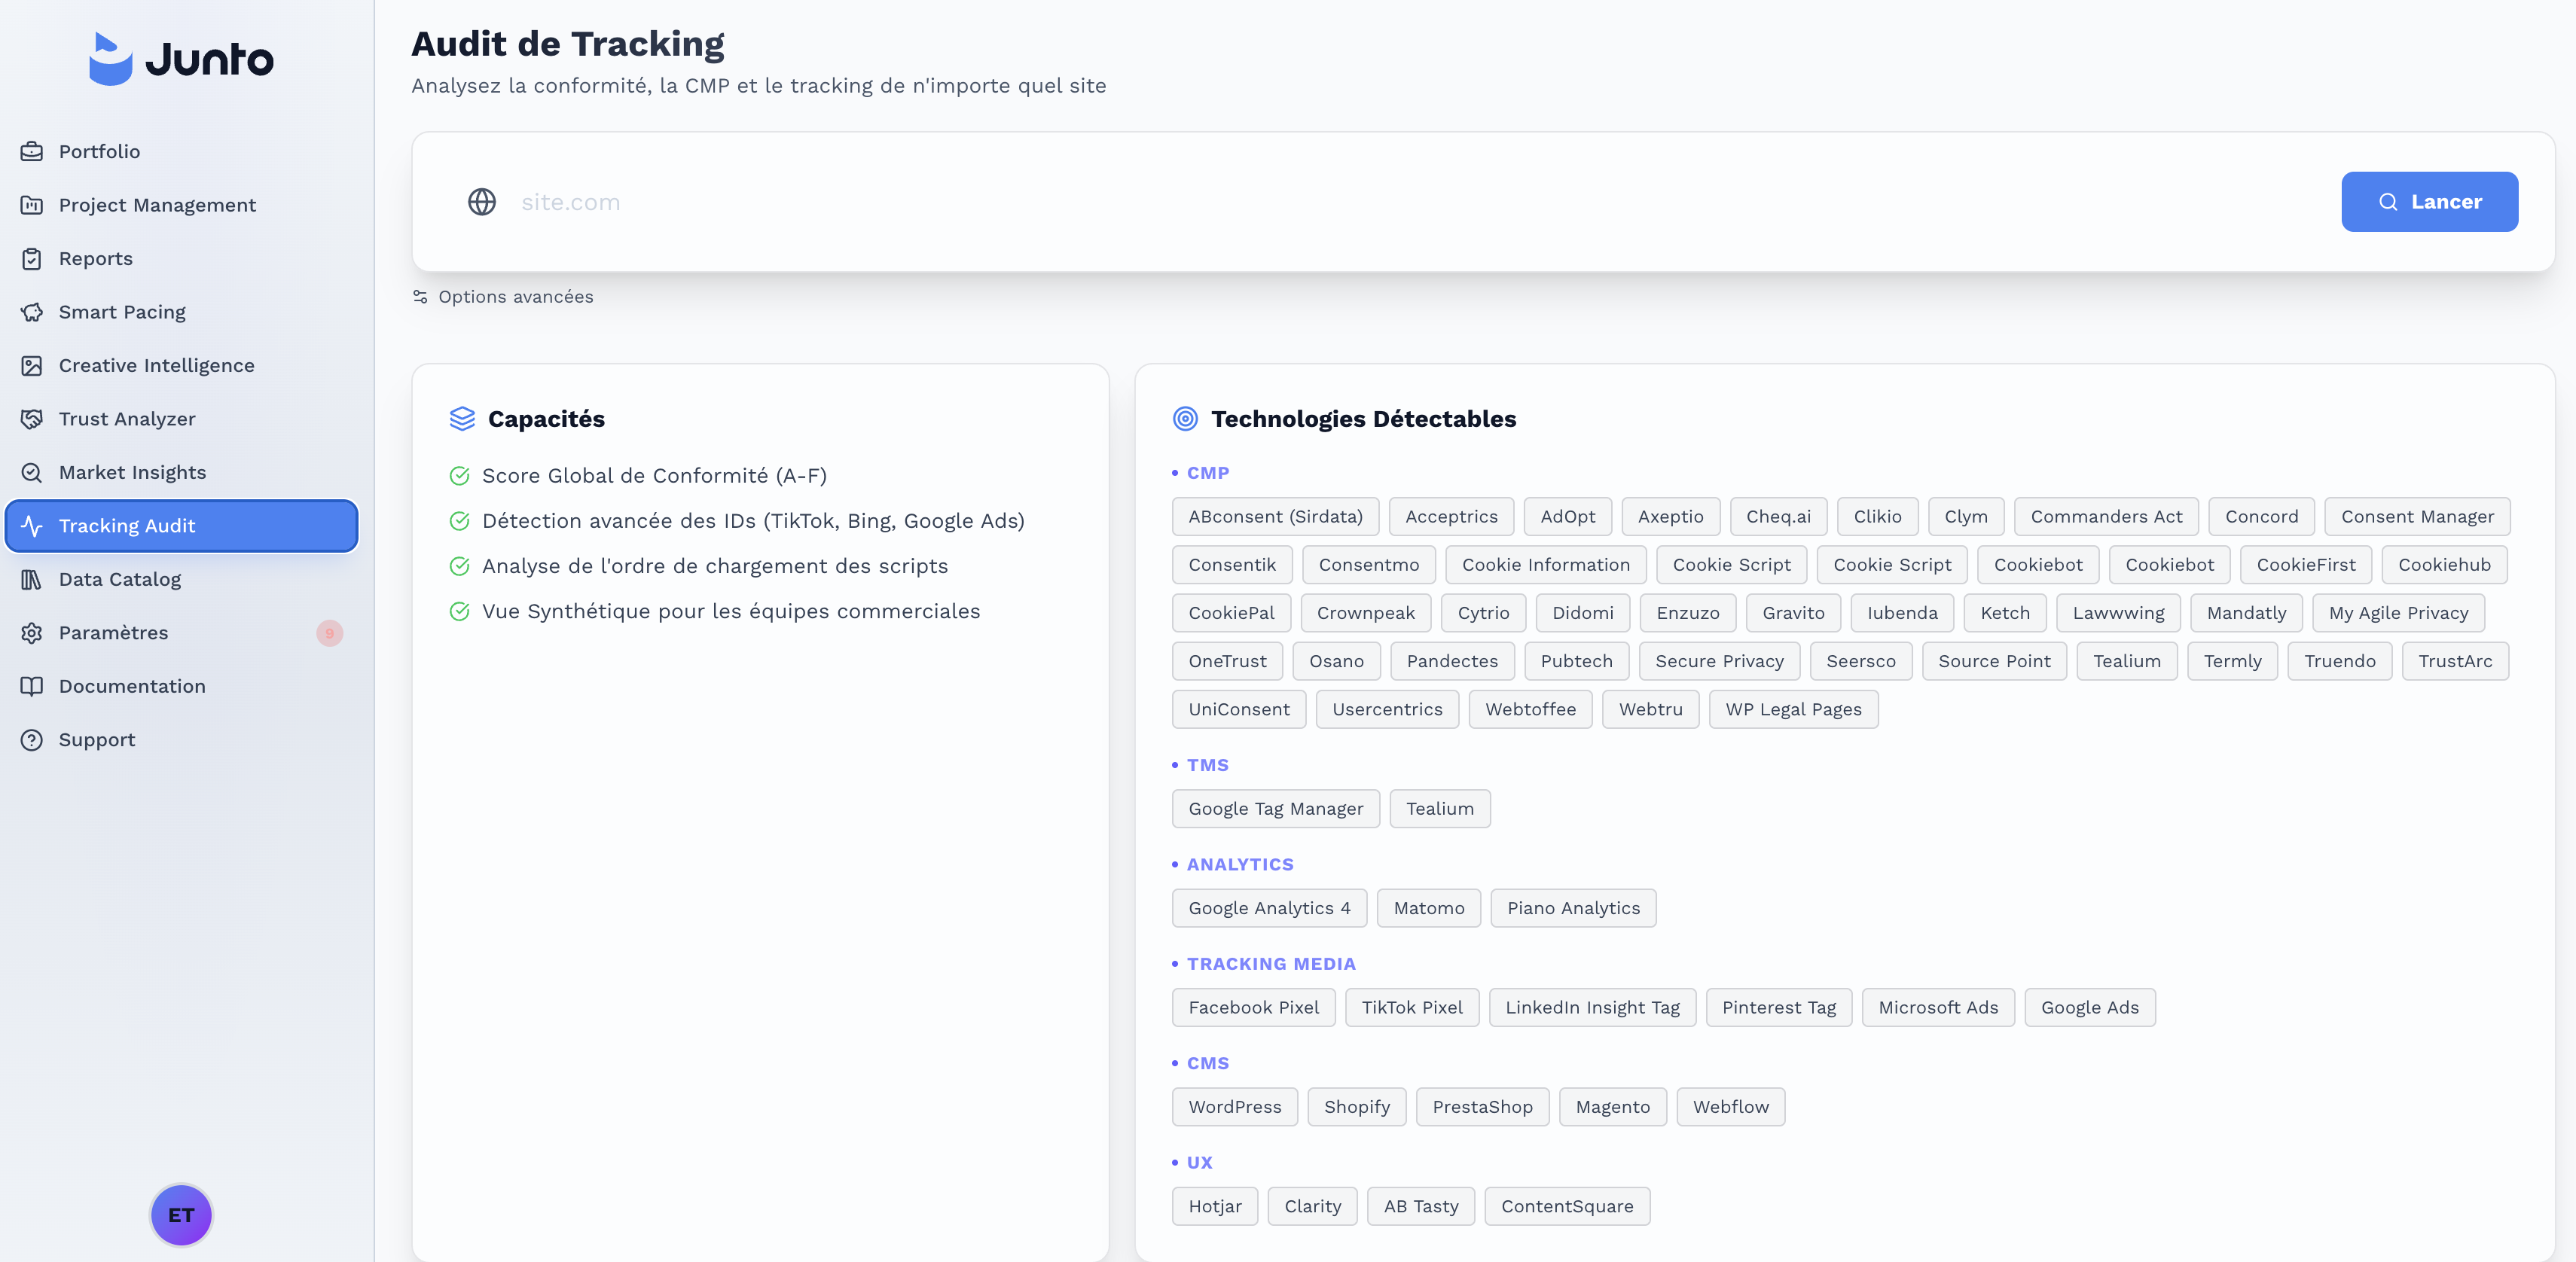
Task: Click the Junto logo
Action: pos(181,59)
